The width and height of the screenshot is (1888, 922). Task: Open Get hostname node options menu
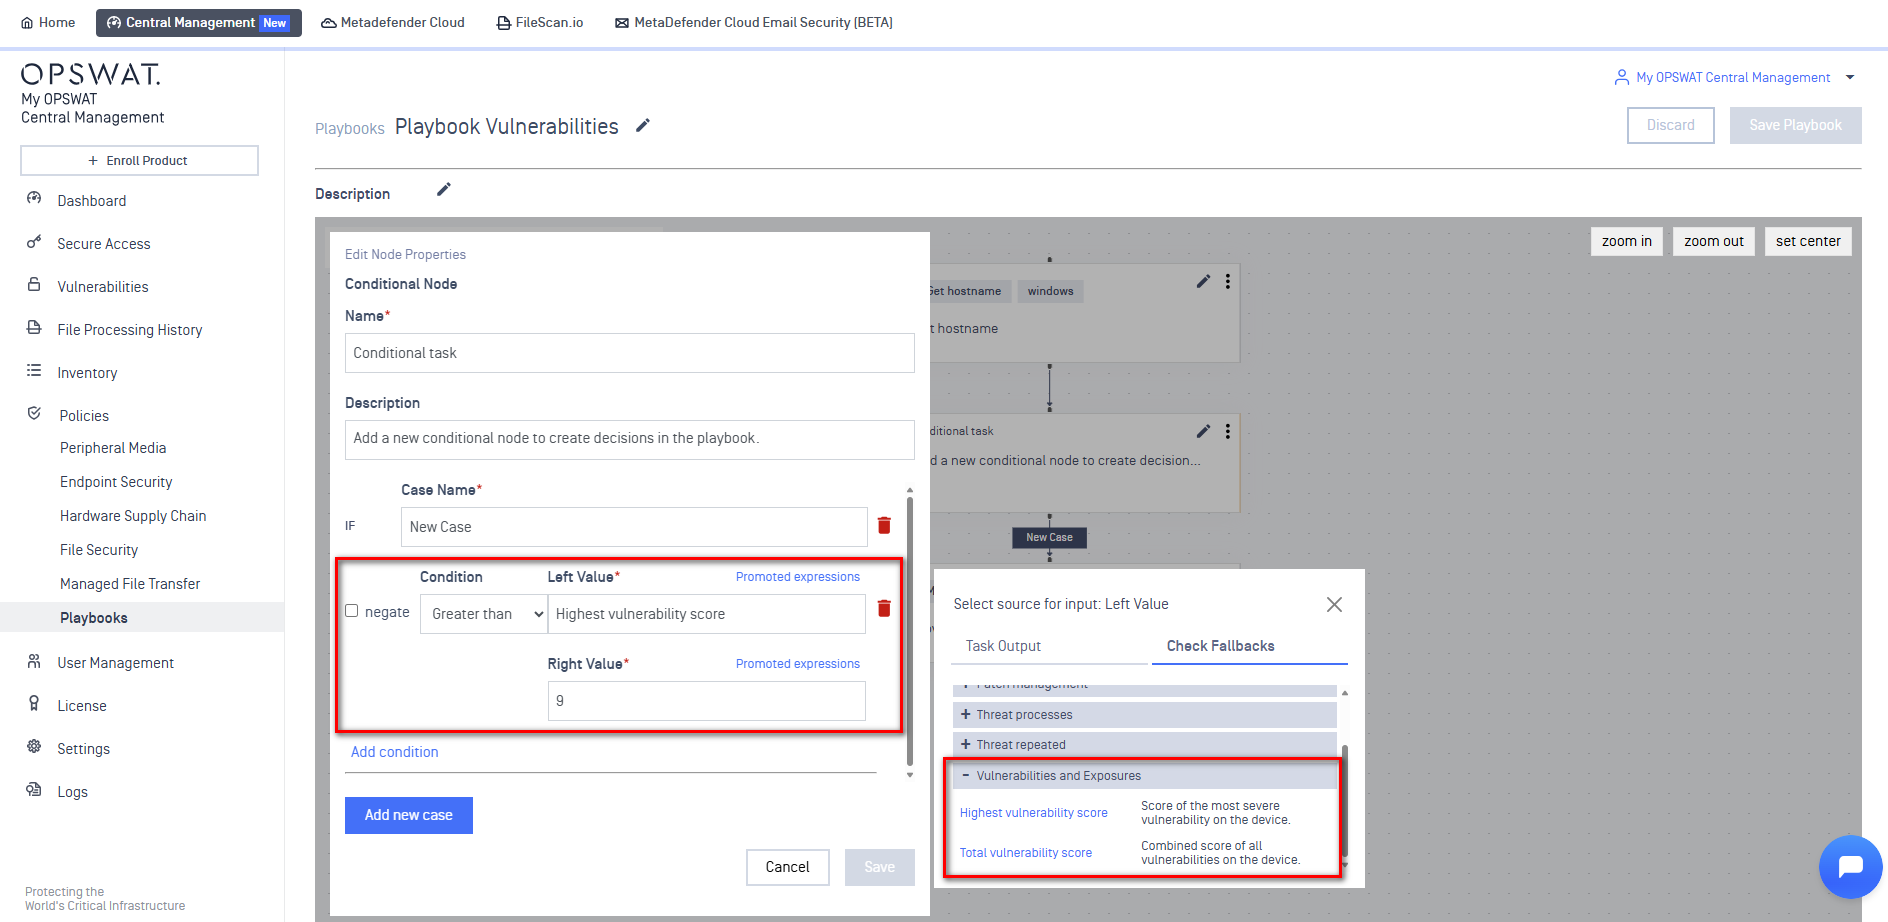[x=1228, y=282]
